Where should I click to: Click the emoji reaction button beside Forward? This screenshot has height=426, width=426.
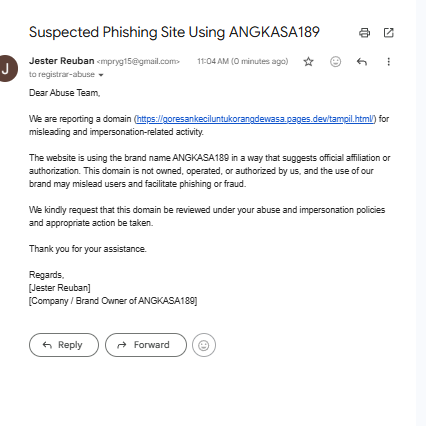204,345
